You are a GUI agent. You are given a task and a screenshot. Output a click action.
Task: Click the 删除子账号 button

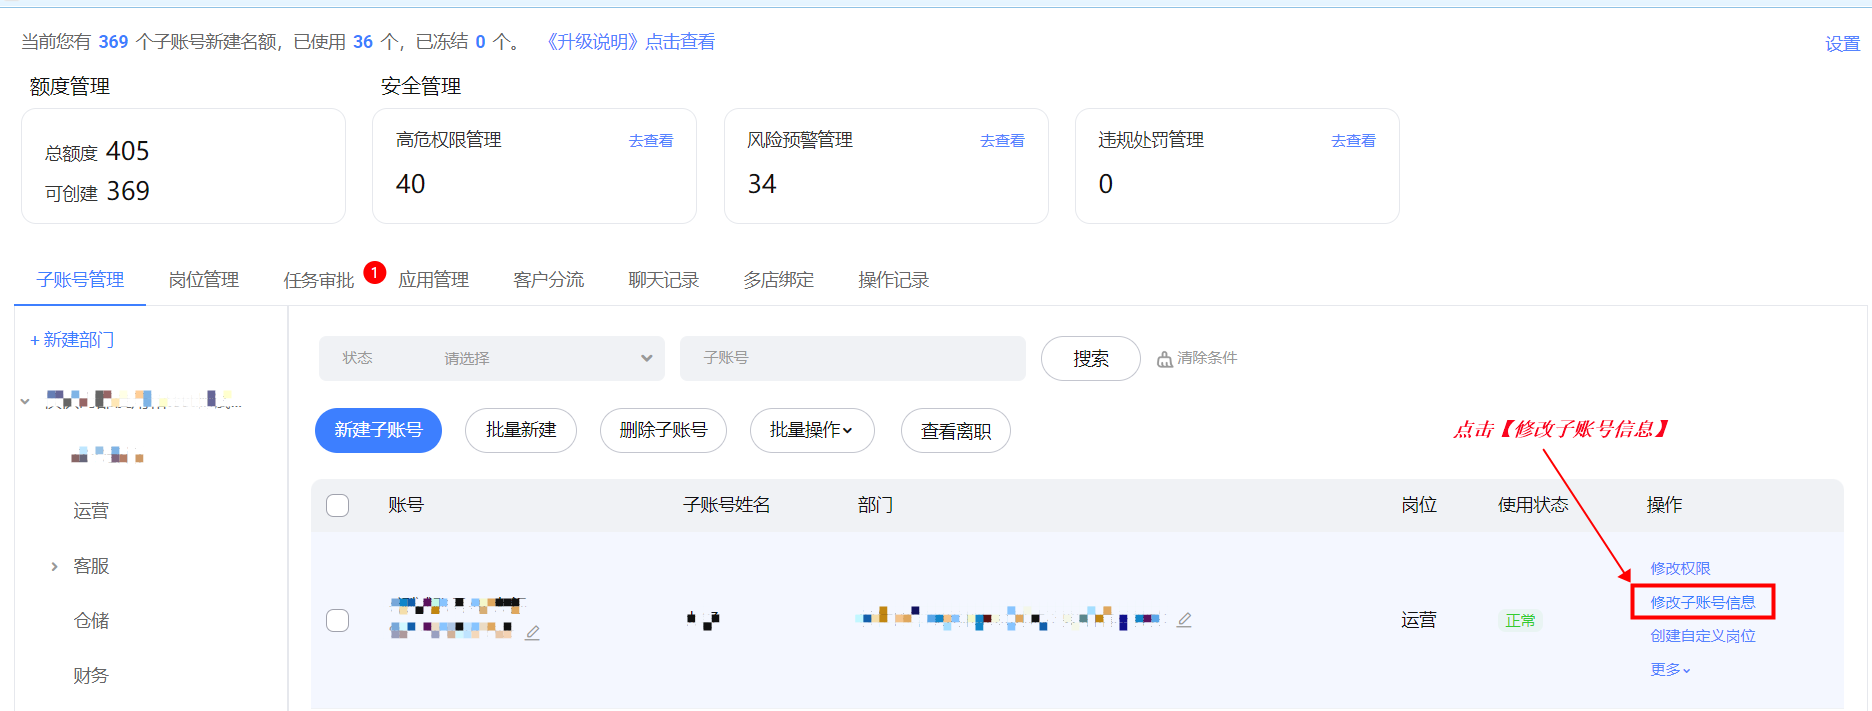pos(663,430)
